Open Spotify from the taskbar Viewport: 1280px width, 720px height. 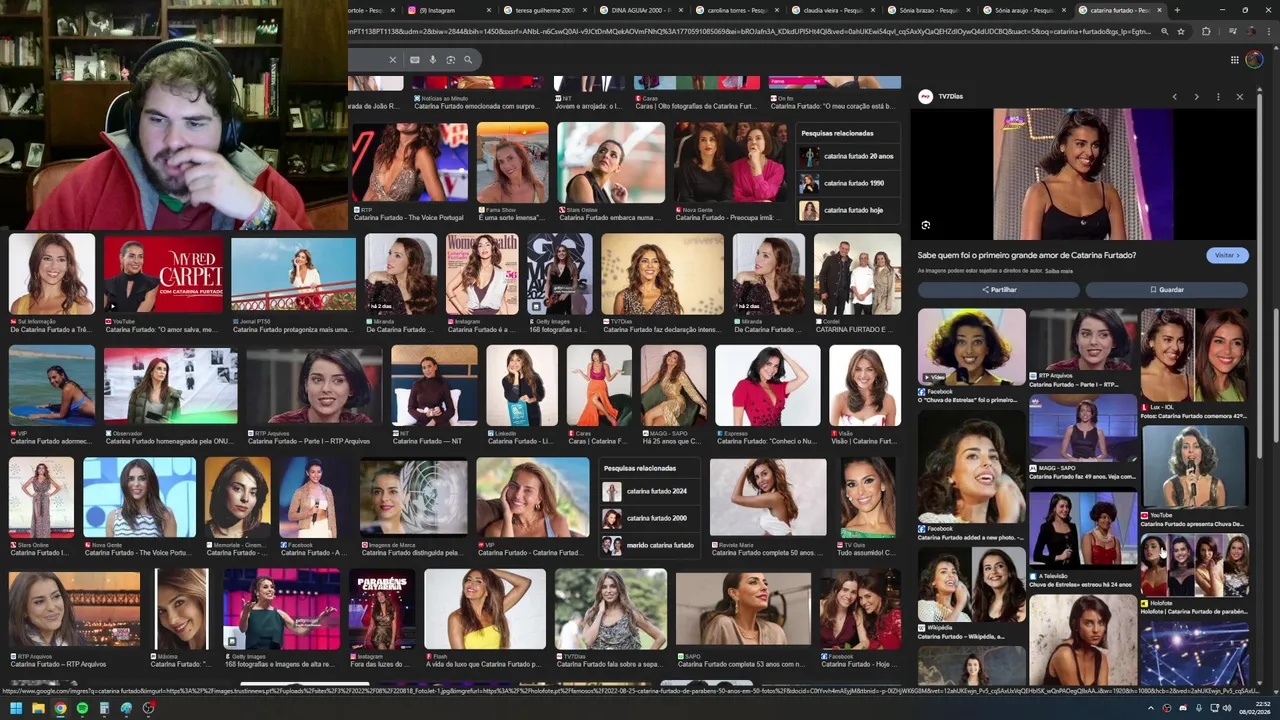pyautogui.click(x=82, y=708)
